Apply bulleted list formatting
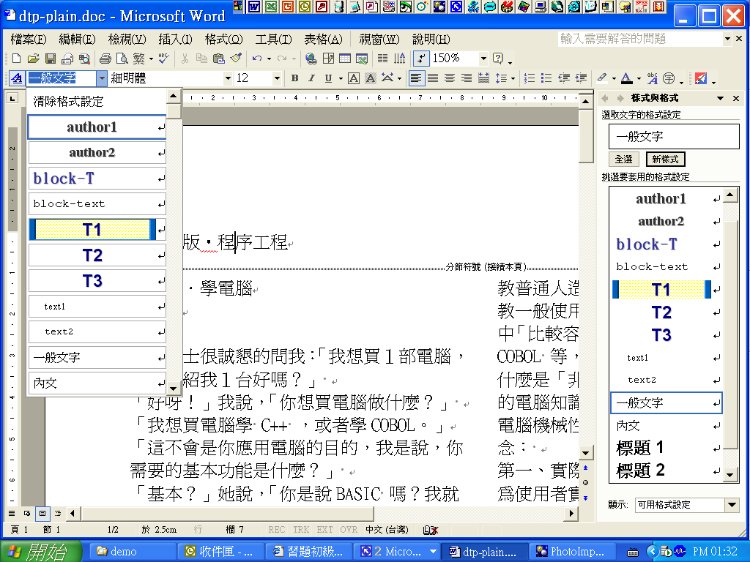Viewport: 750px width, 562px height. 546,78
